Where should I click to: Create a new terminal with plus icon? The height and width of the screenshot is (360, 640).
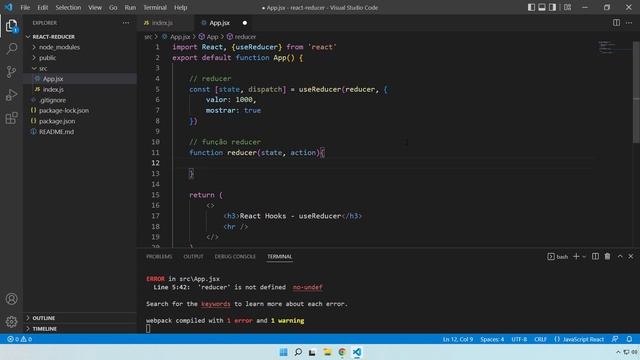576,256
